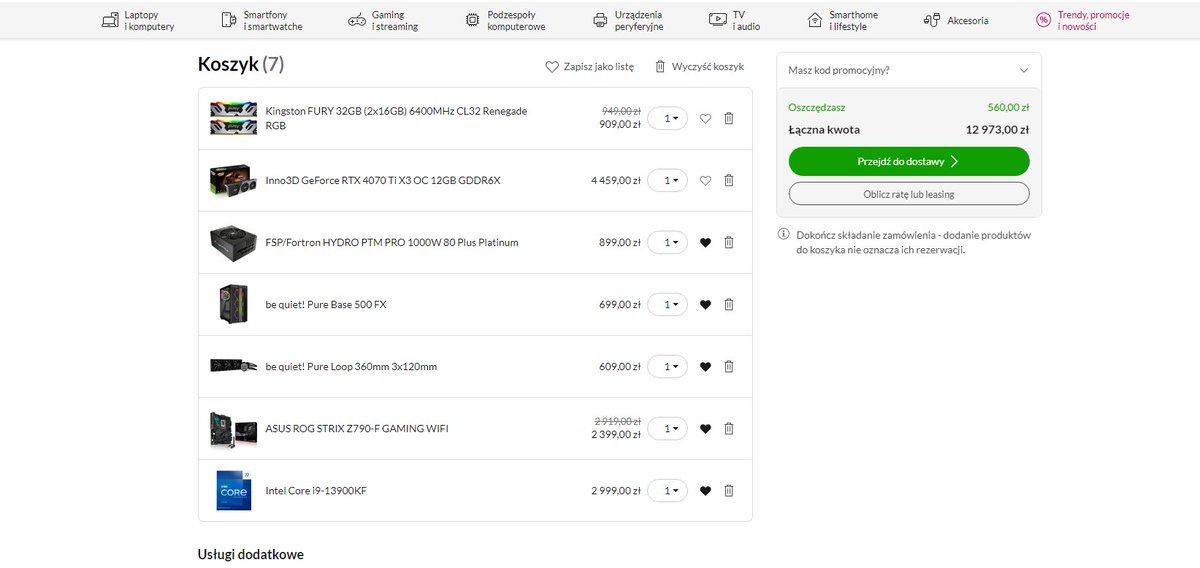Screen dimensions: 1200x568
Task: Open be quiet! Pure Base 500 FX link
Action: tap(326, 304)
